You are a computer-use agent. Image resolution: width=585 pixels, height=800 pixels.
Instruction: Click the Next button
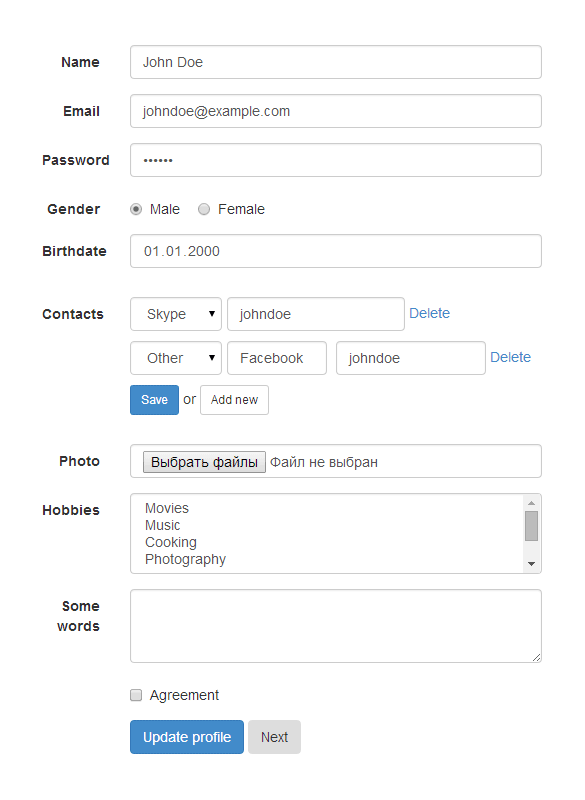tap(274, 737)
